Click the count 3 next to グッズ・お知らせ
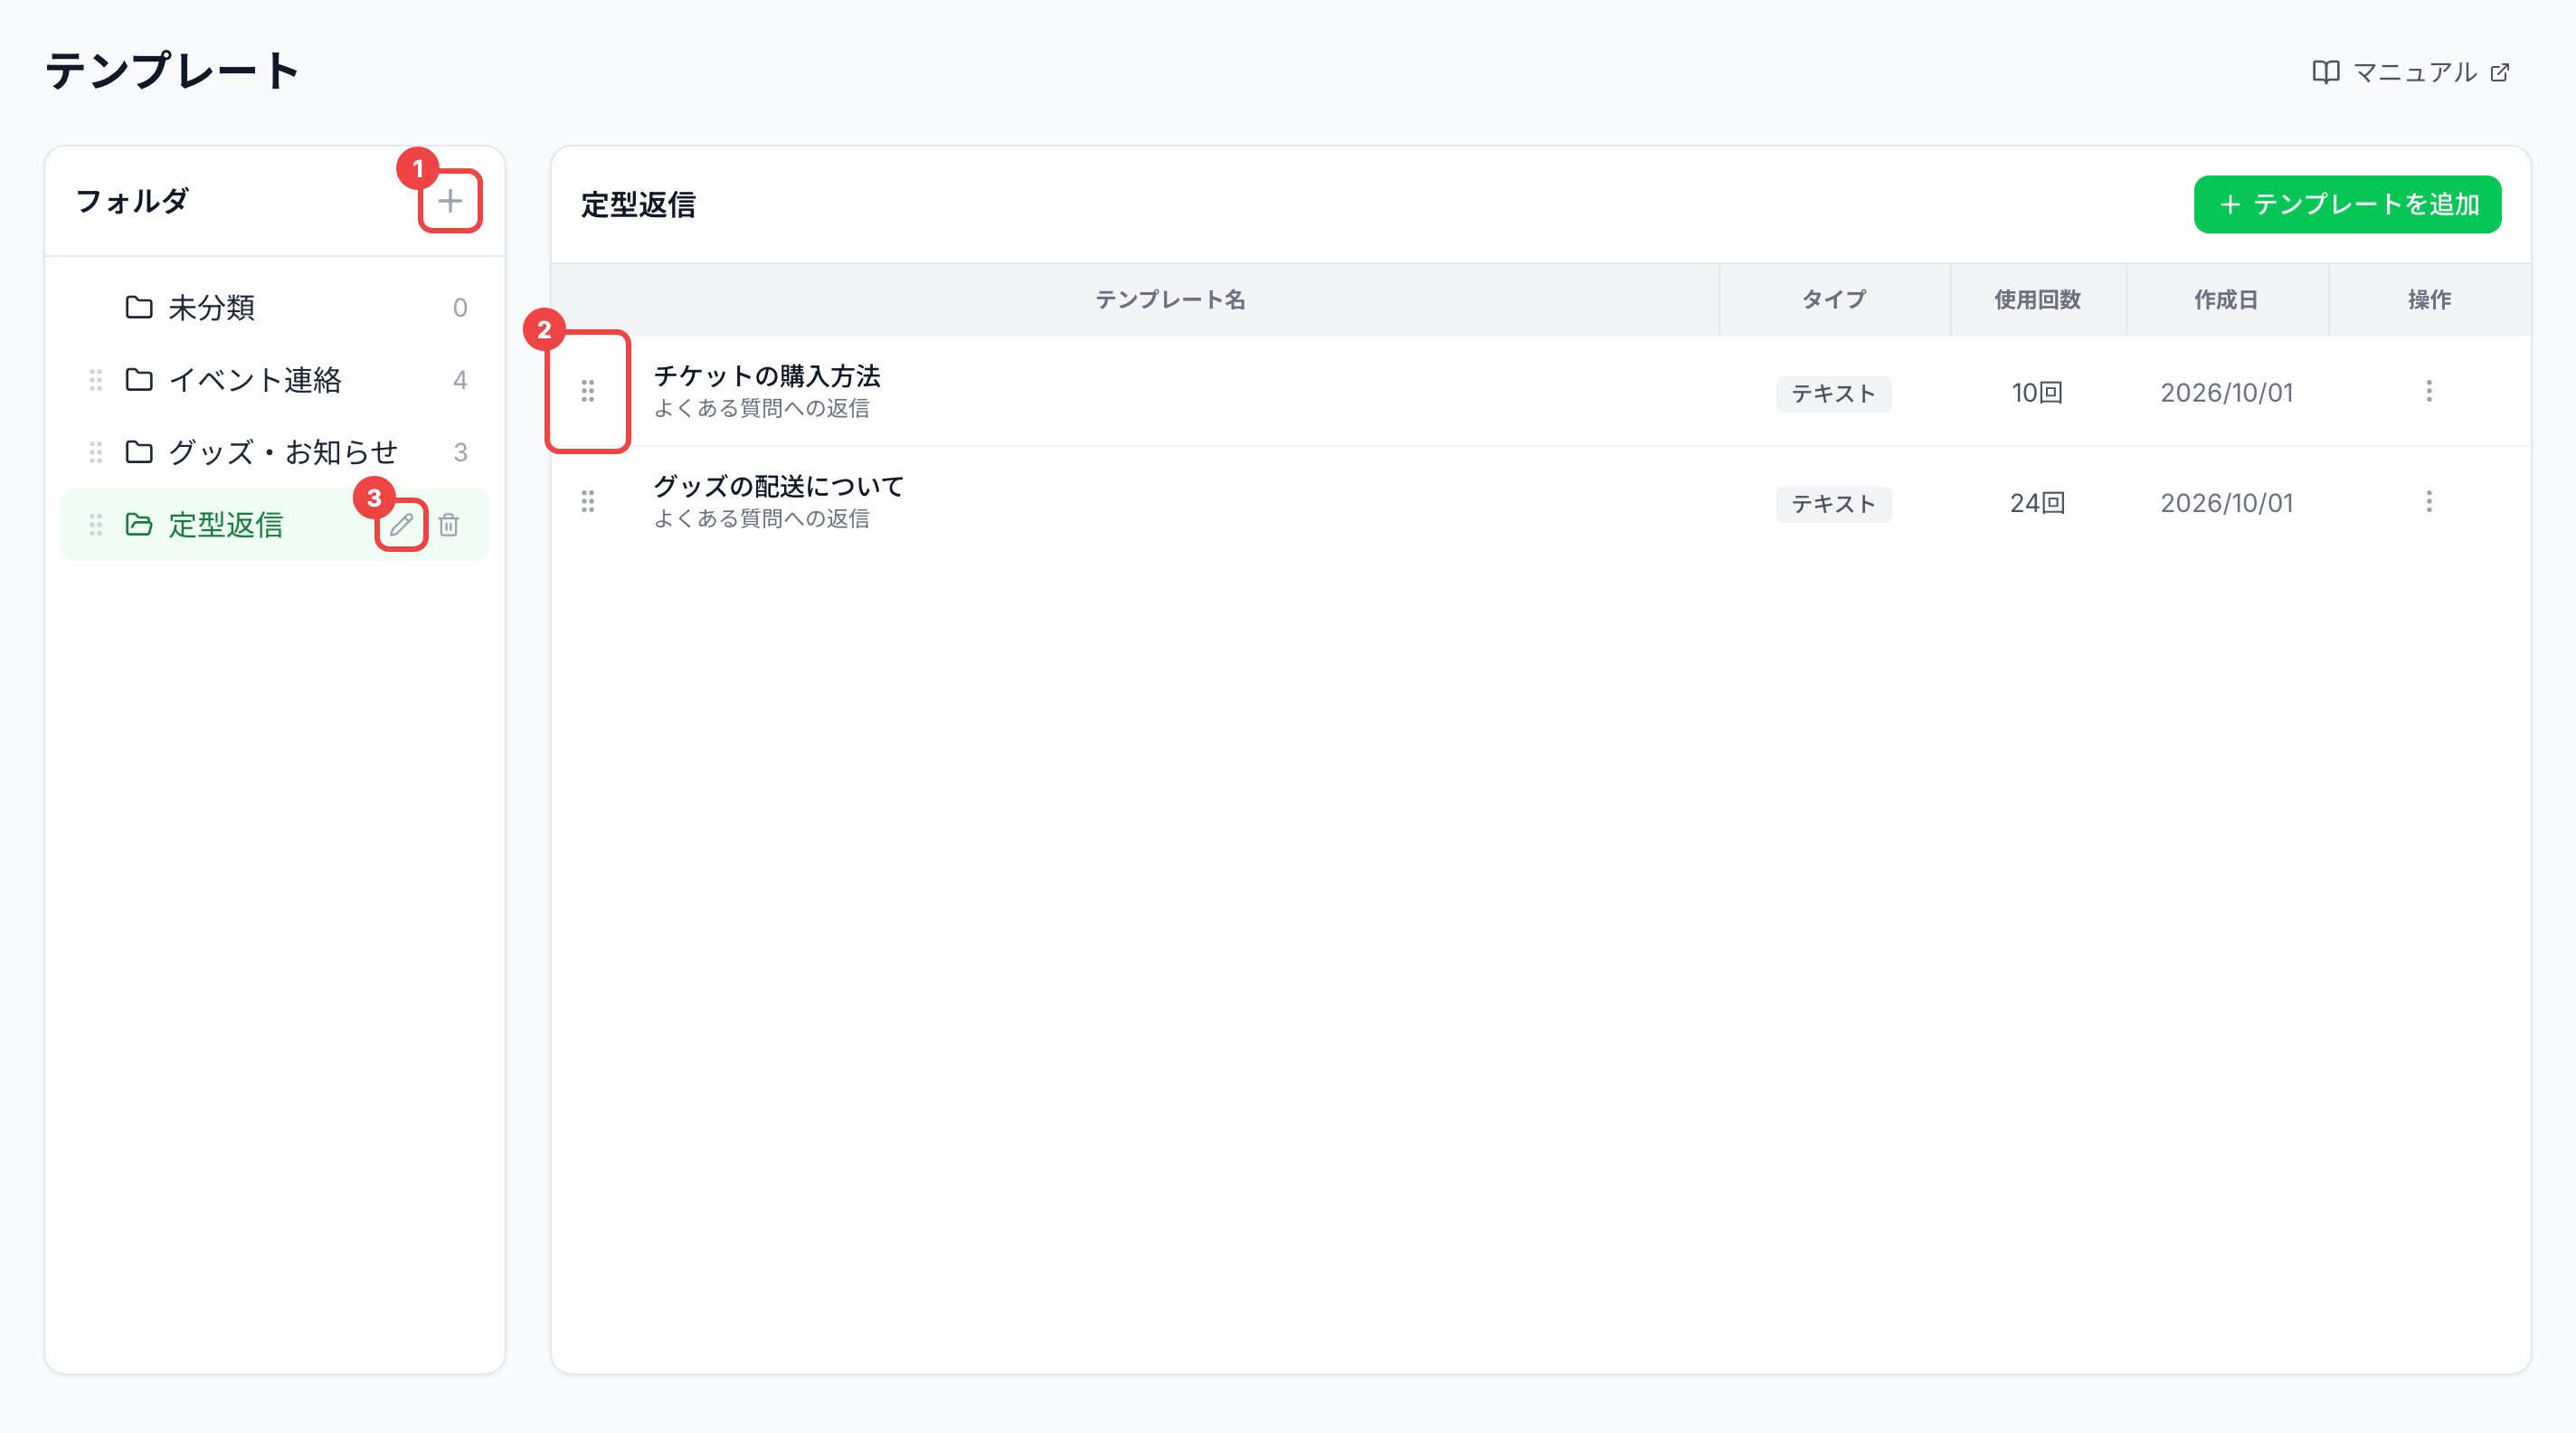Screen dimensions: 2576x1433 pos(460,452)
